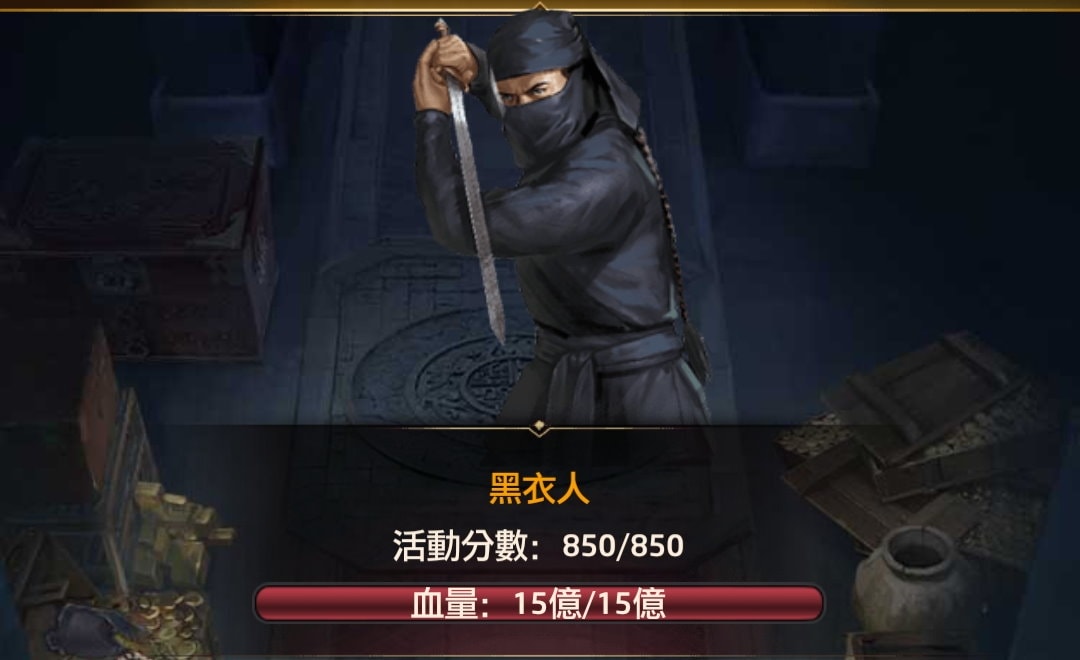Tap the clay jar beside the crates

[x=909, y=577]
